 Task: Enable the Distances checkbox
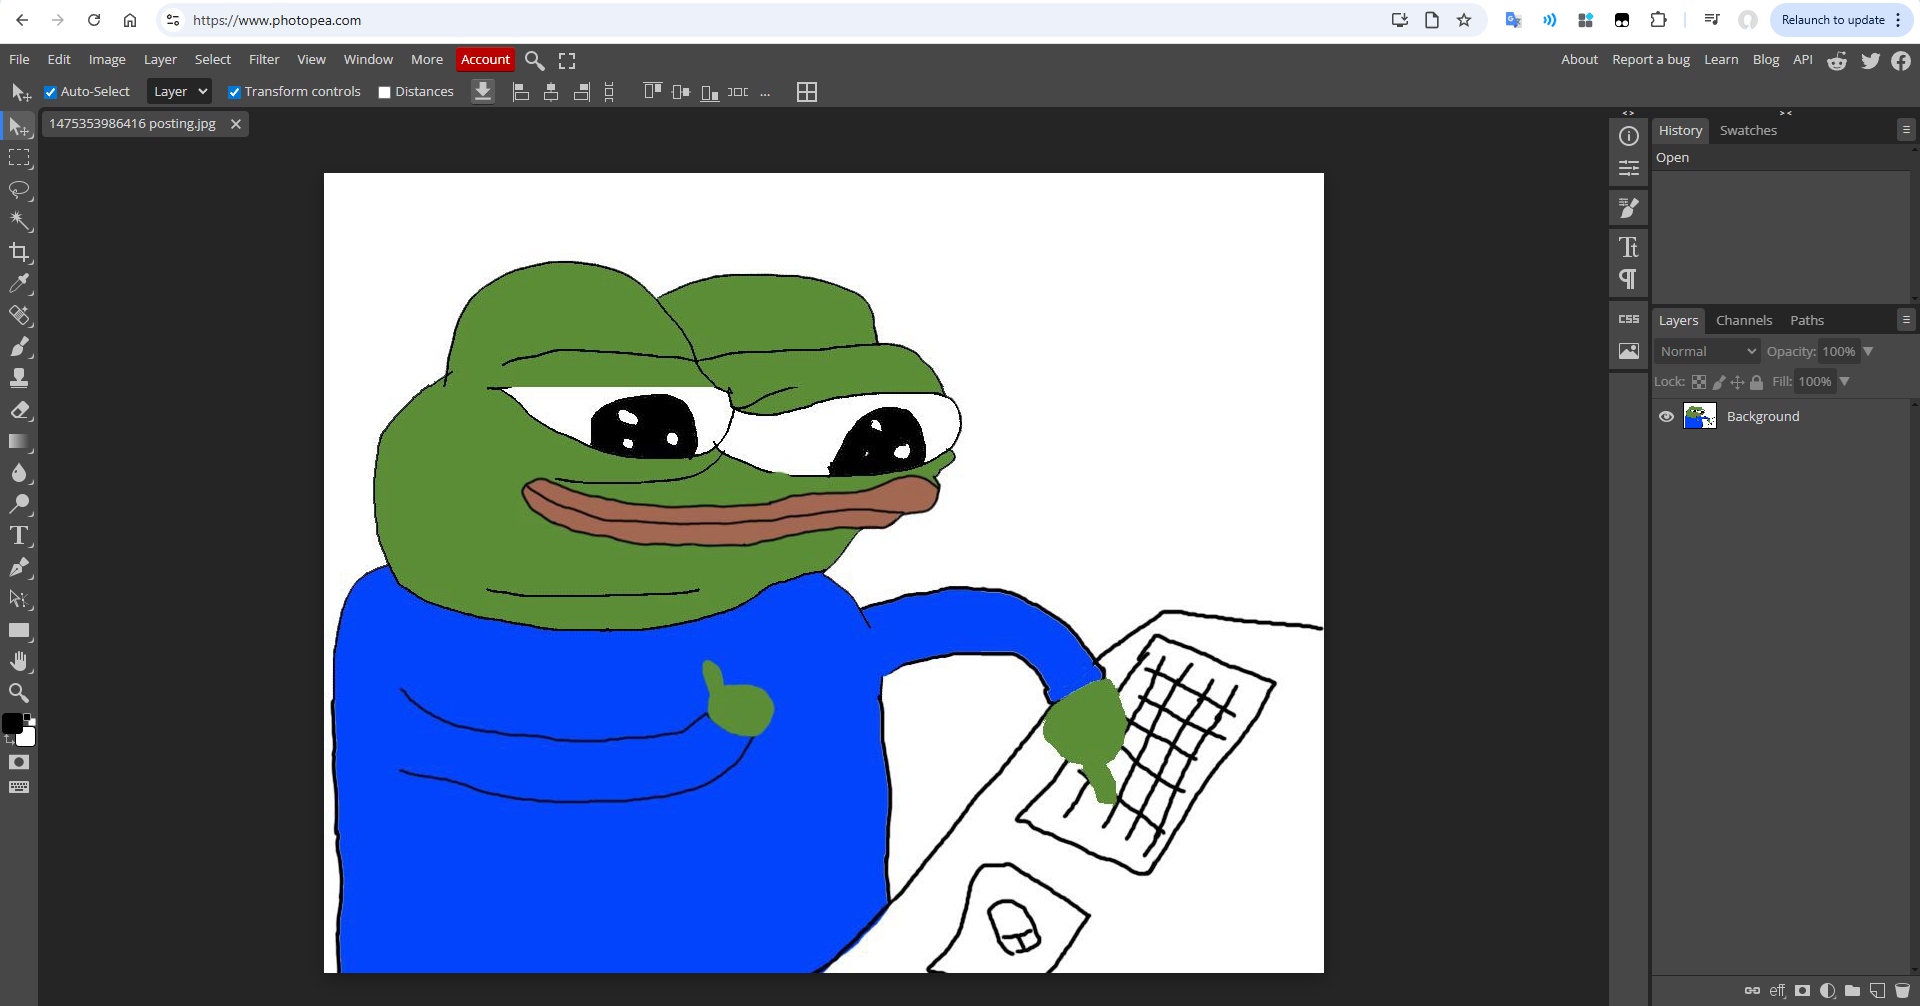(x=384, y=92)
